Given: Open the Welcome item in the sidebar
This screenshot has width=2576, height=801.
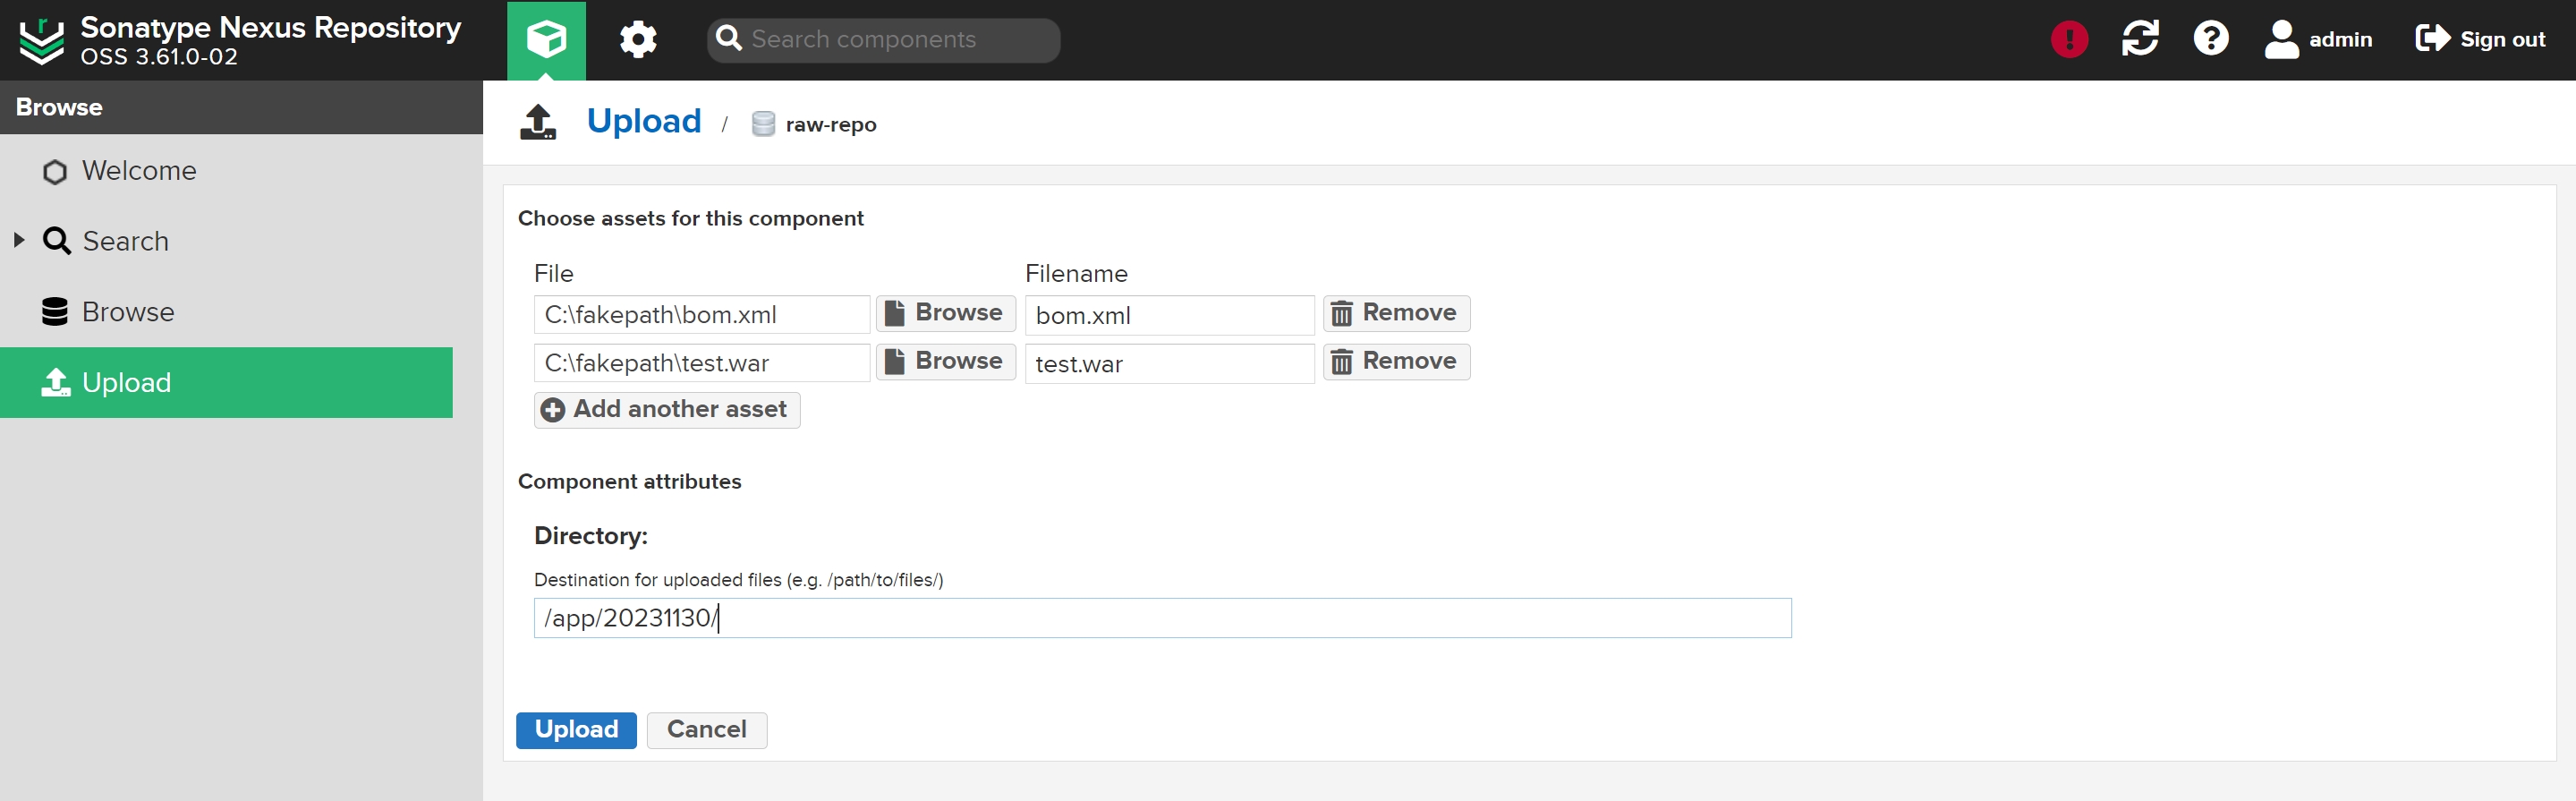Looking at the screenshot, I should 139,171.
